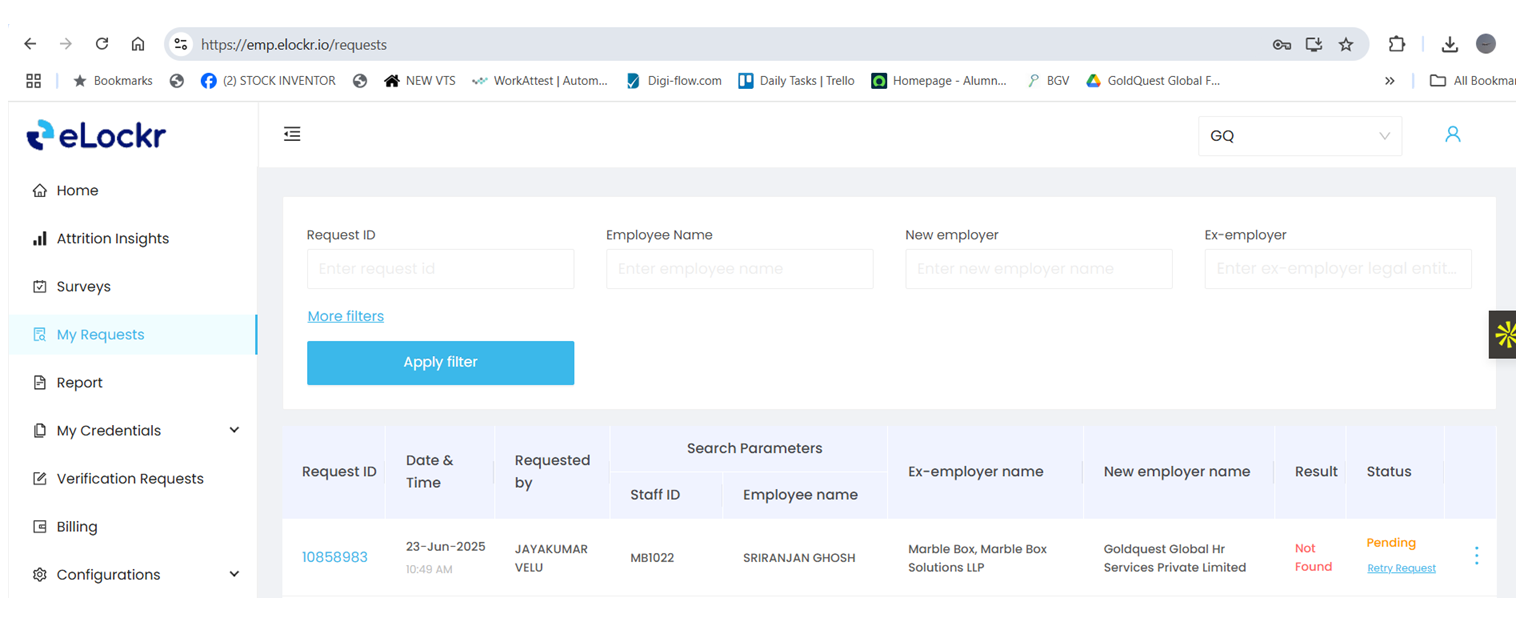This screenshot has width=1520, height=617.
Task: Open browser downloads icon
Action: [1449, 44]
